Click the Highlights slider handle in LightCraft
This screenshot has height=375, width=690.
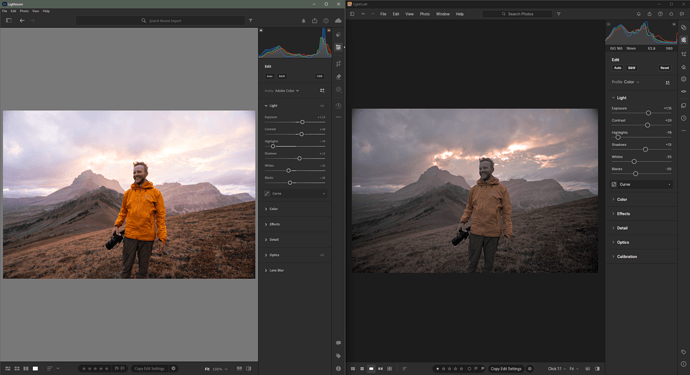click(618, 137)
